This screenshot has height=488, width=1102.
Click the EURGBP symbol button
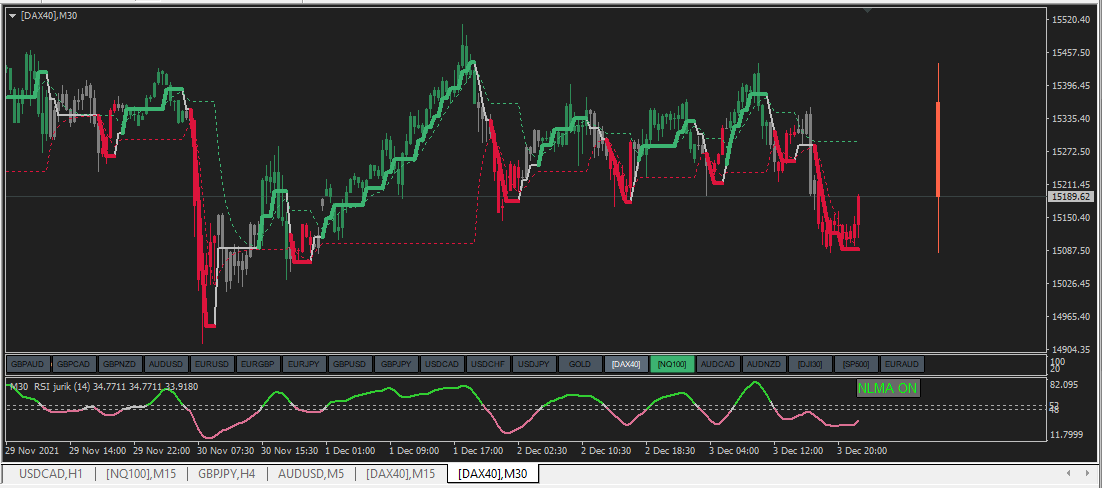(x=259, y=364)
